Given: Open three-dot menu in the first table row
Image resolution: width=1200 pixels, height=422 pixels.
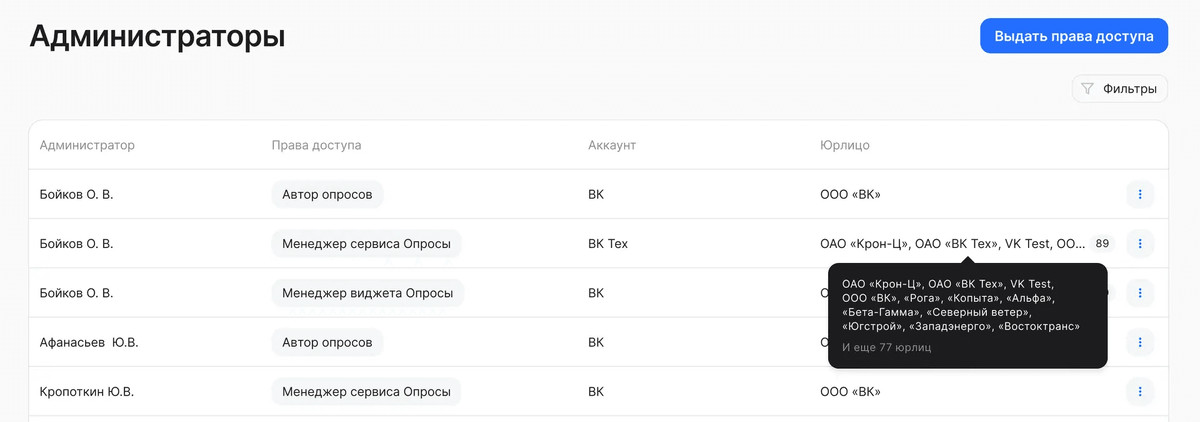Looking at the screenshot, I should click(x=1140, y=194).
